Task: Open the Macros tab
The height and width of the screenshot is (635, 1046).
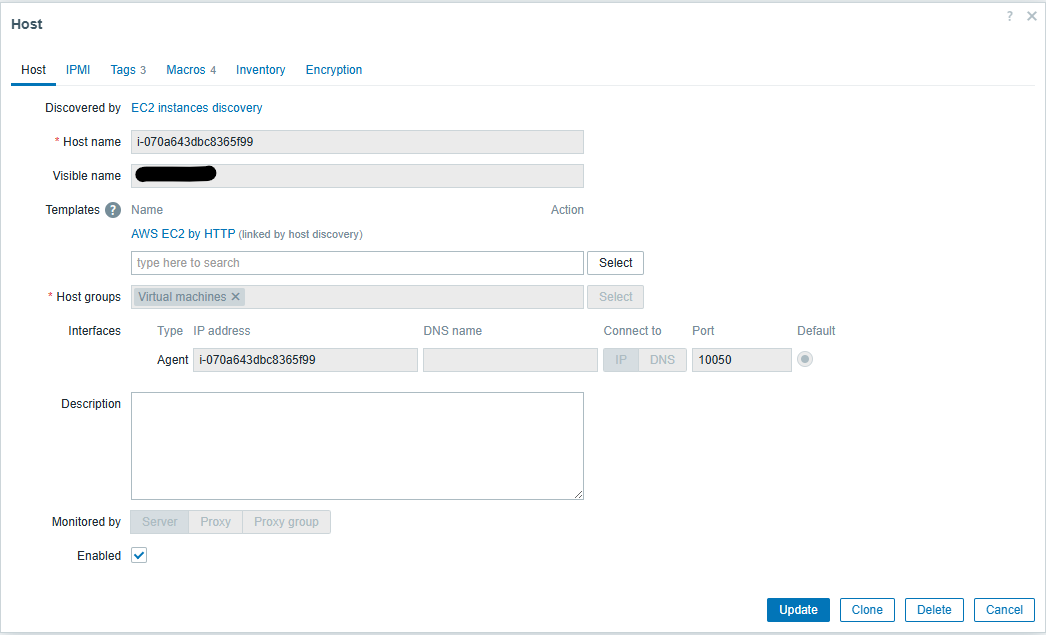Action: click(x=190, y=70)
